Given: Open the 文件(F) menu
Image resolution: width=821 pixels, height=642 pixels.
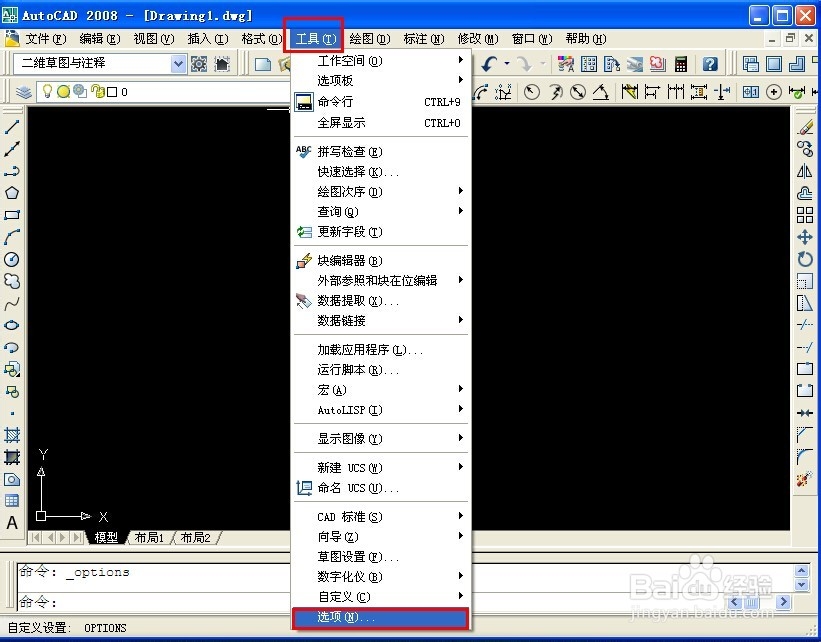Looking at the screenshot, I should 46,39.
